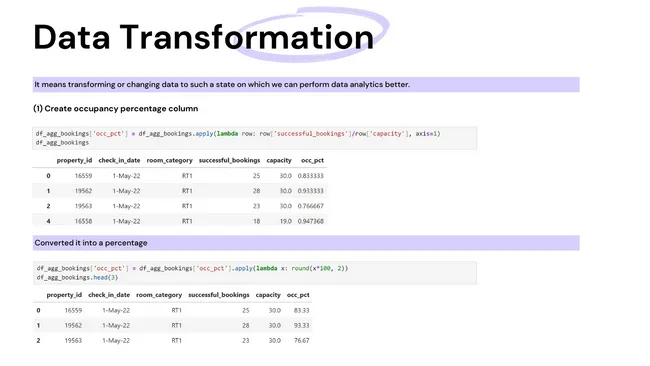Click "capacity" header in the upper table
Screen dimensions: 650x366
[x=279, y=160]
